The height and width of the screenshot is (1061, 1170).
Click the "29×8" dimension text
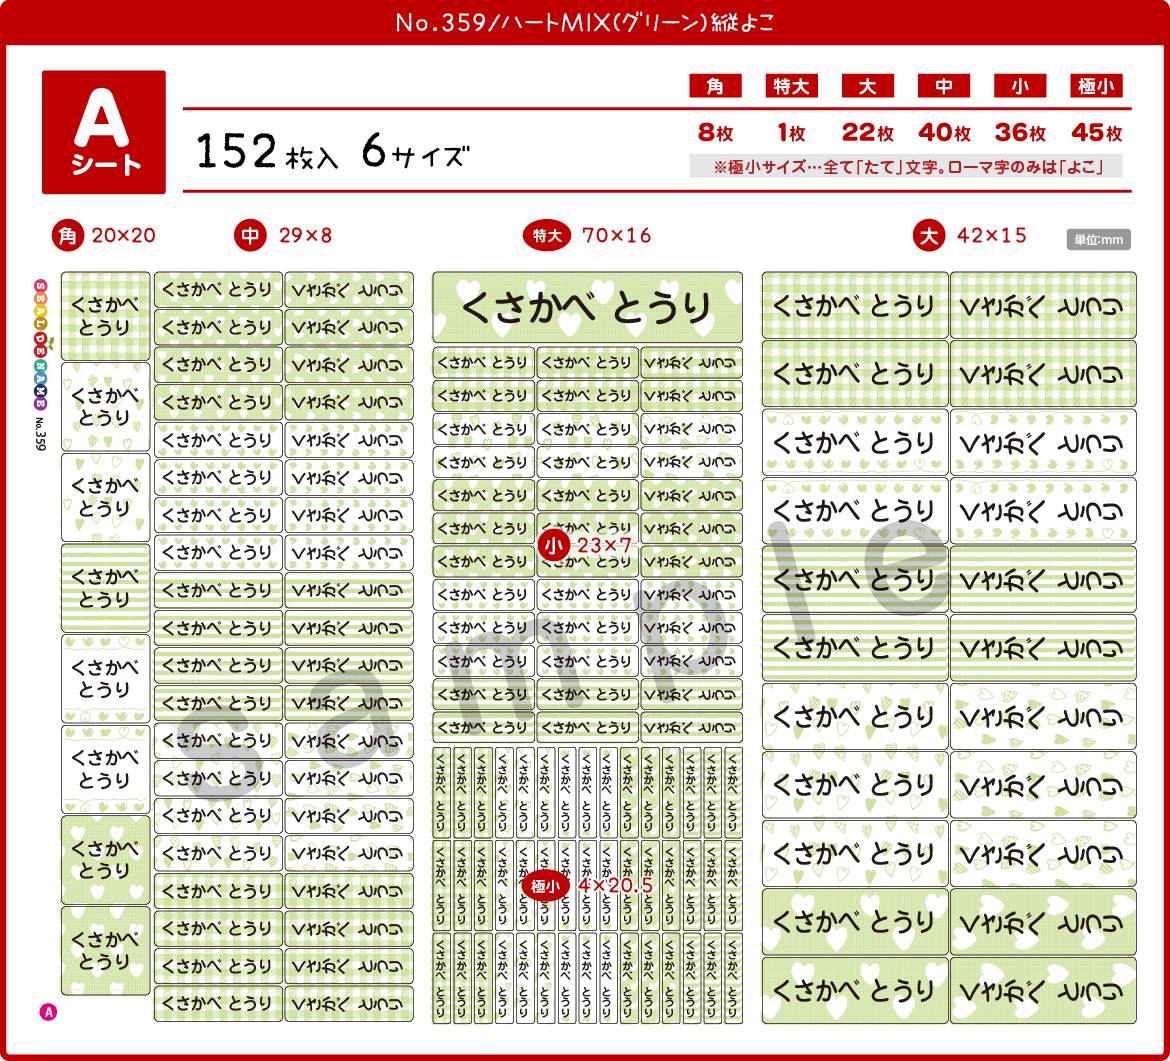click(x=305, y=236)
